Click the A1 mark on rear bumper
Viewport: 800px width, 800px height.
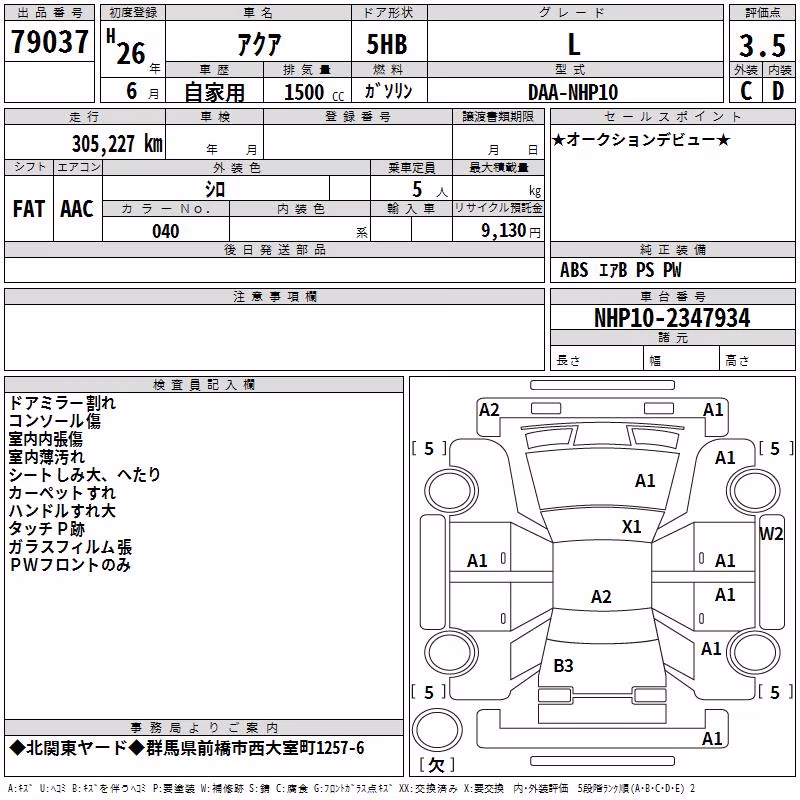click(x=712, y=738)
